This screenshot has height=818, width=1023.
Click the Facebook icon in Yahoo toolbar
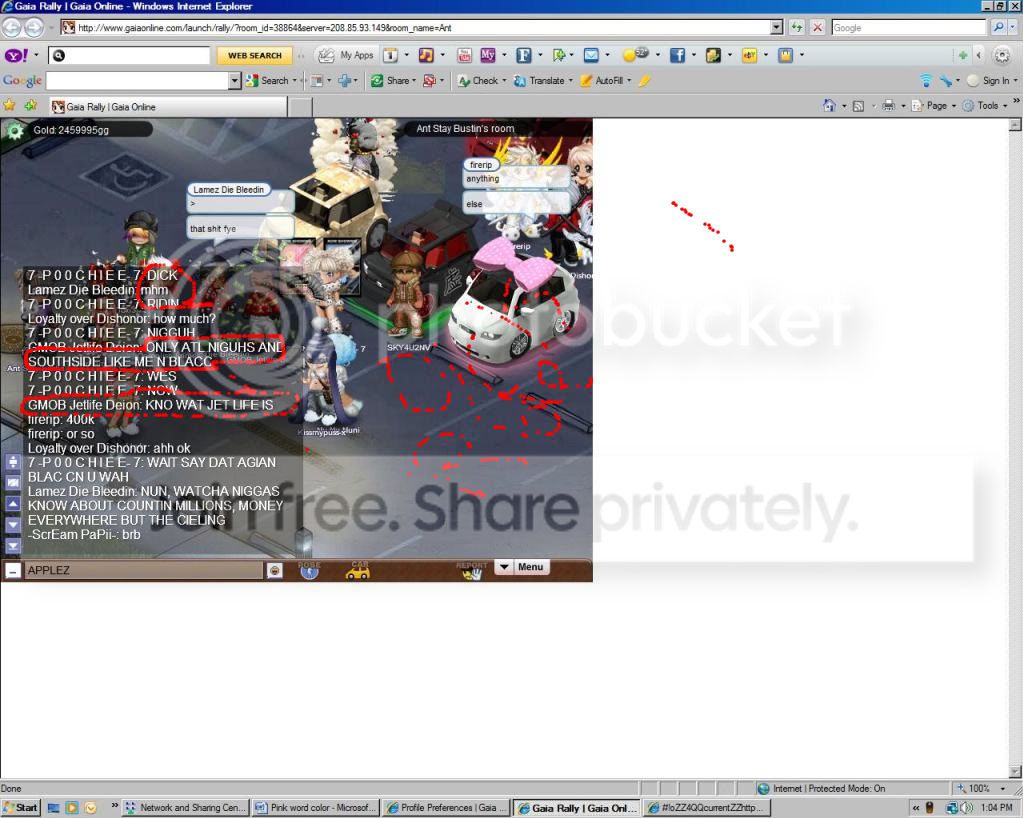click(677, 55)
